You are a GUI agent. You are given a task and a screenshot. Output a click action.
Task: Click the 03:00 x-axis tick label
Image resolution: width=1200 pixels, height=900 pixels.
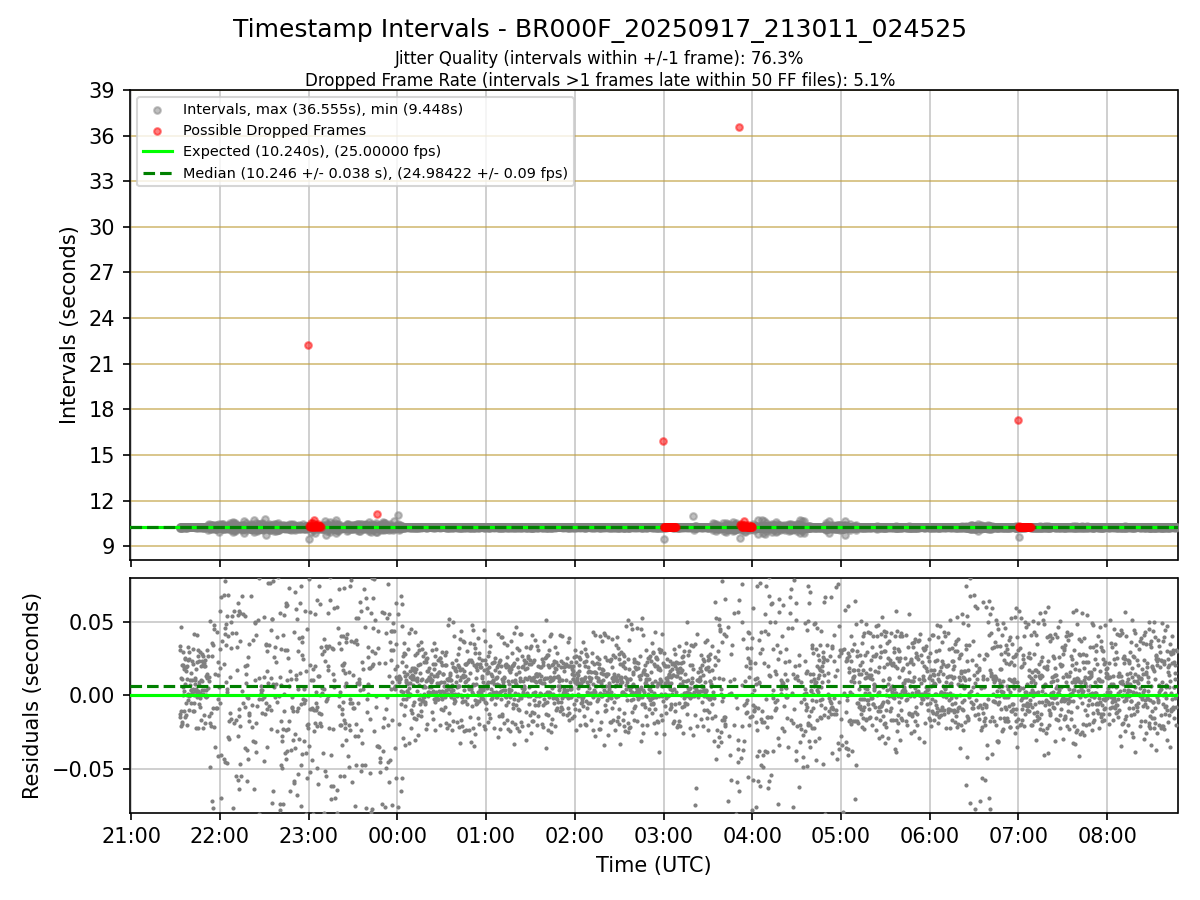click(663, 835)
